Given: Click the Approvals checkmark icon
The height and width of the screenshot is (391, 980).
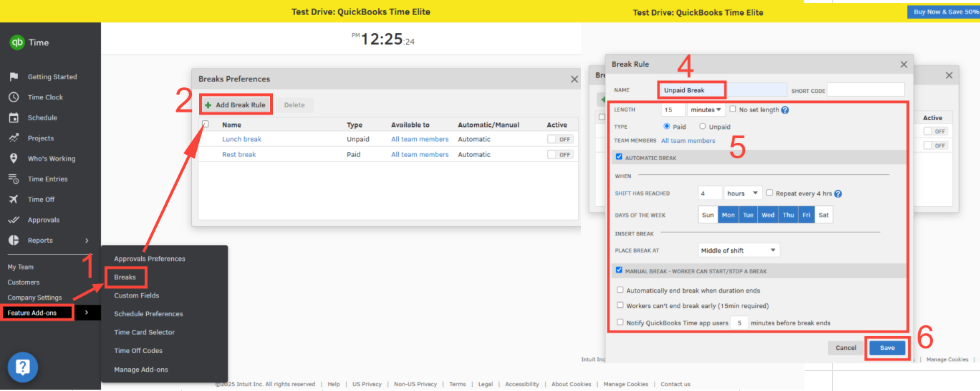Looking at the screenshot, I should point(14,220).
